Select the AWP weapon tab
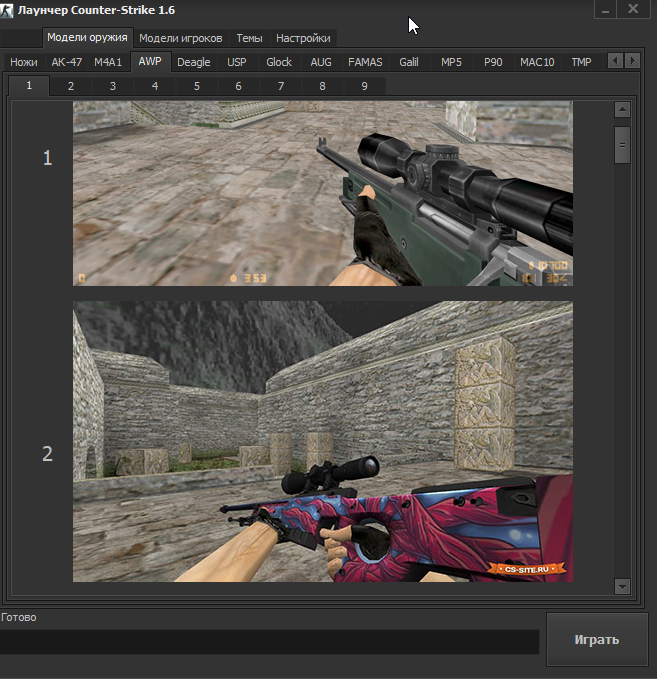The image size is (657, 679). click(150, 61)
